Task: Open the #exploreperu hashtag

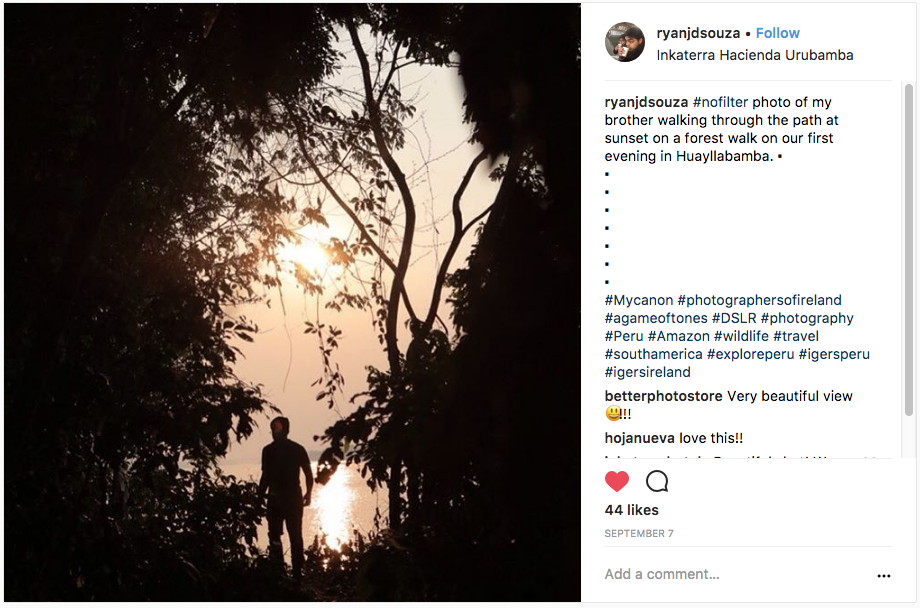Action: click(750, 354)
